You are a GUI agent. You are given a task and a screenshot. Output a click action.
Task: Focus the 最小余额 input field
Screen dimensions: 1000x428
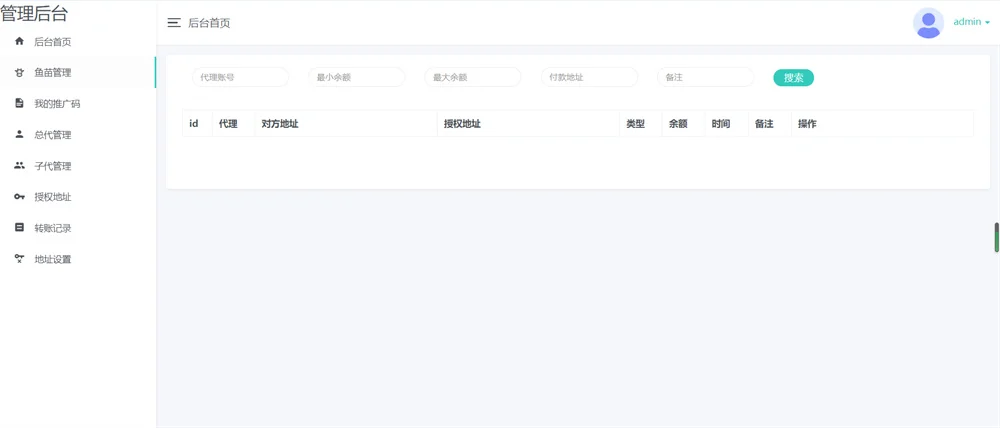coord(357,77)
